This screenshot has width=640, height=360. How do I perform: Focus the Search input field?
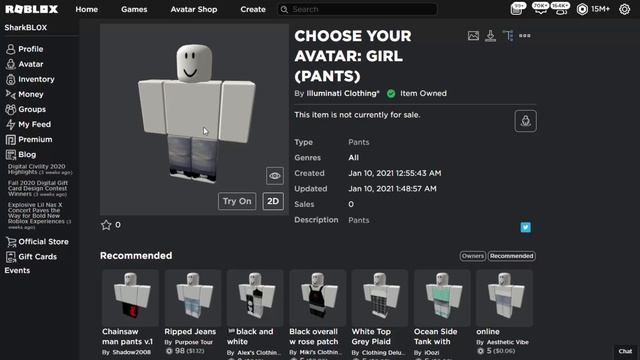[x=358, y=9]
